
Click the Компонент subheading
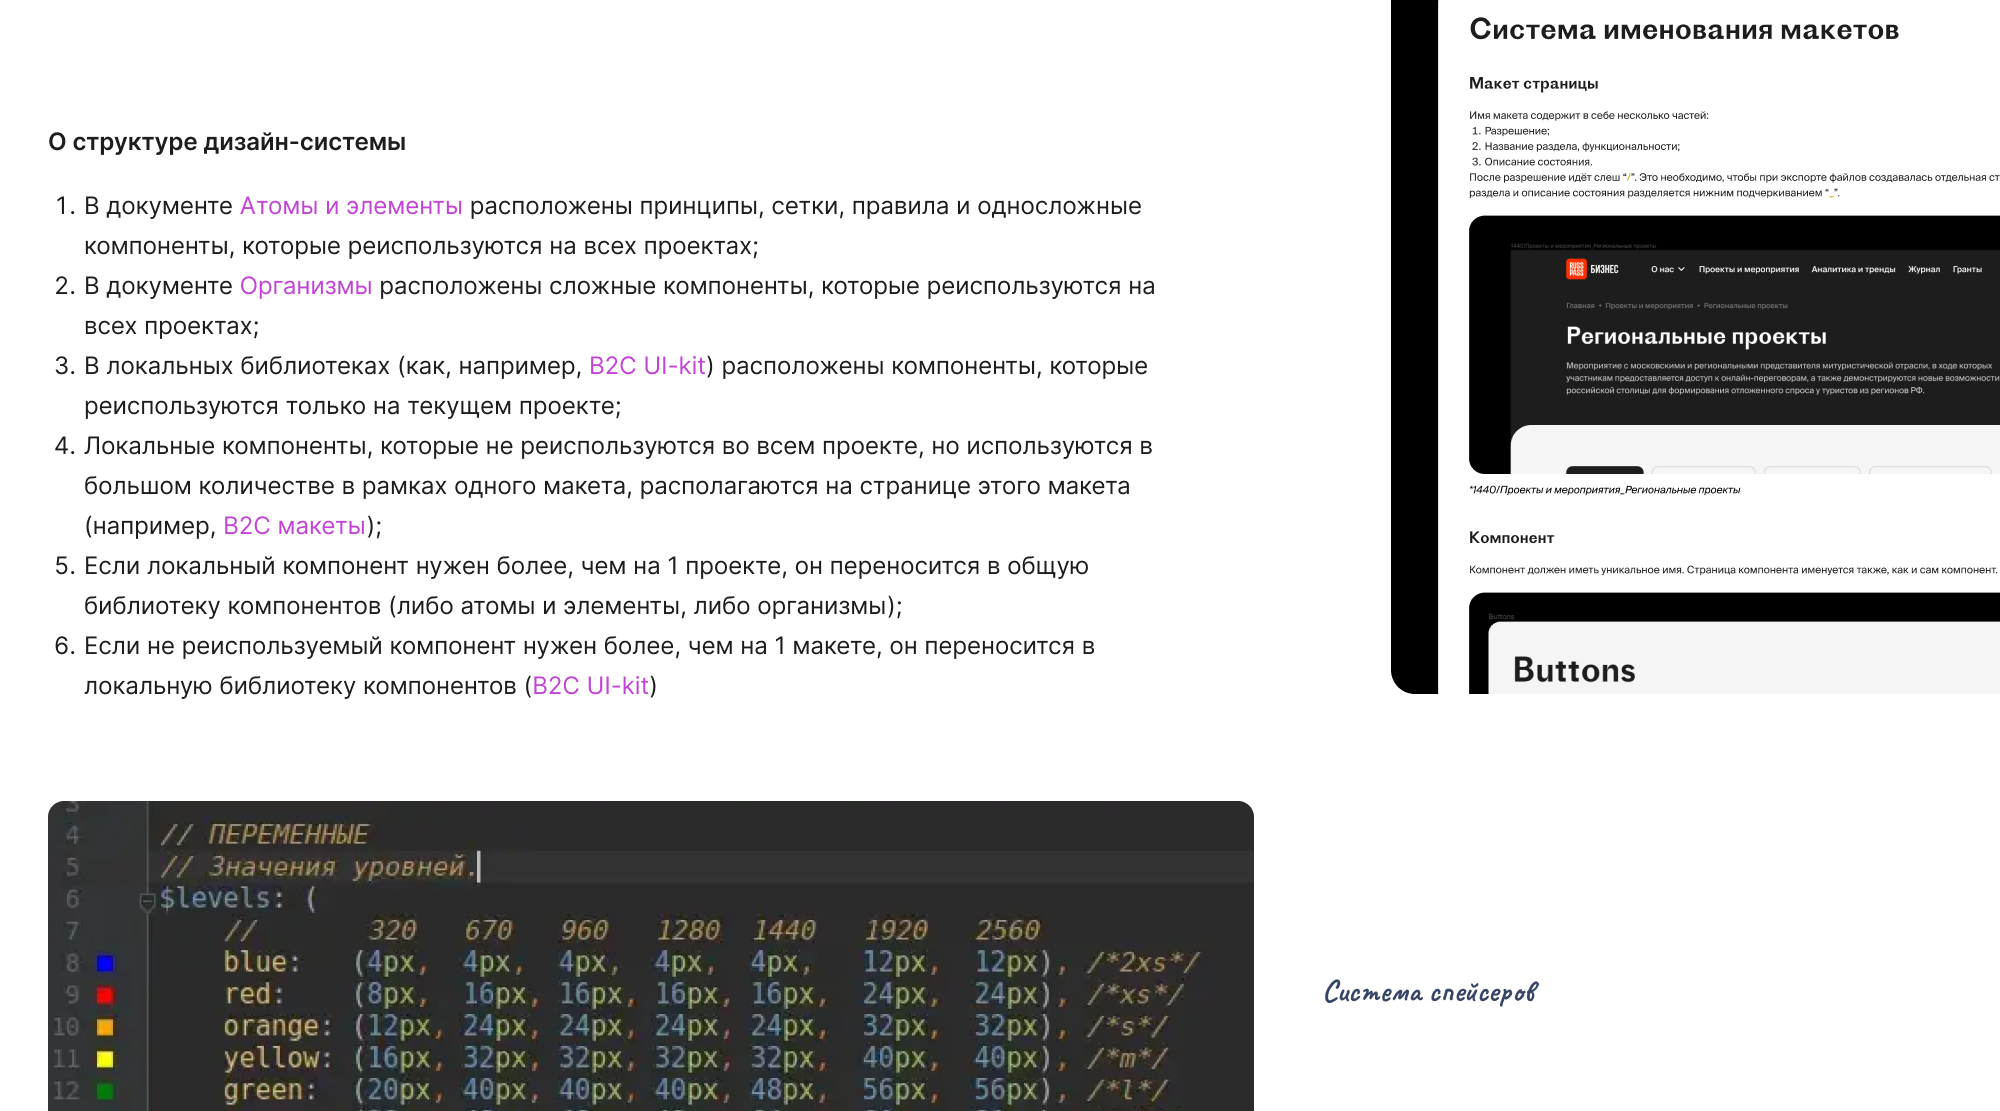click(1511, 538)
